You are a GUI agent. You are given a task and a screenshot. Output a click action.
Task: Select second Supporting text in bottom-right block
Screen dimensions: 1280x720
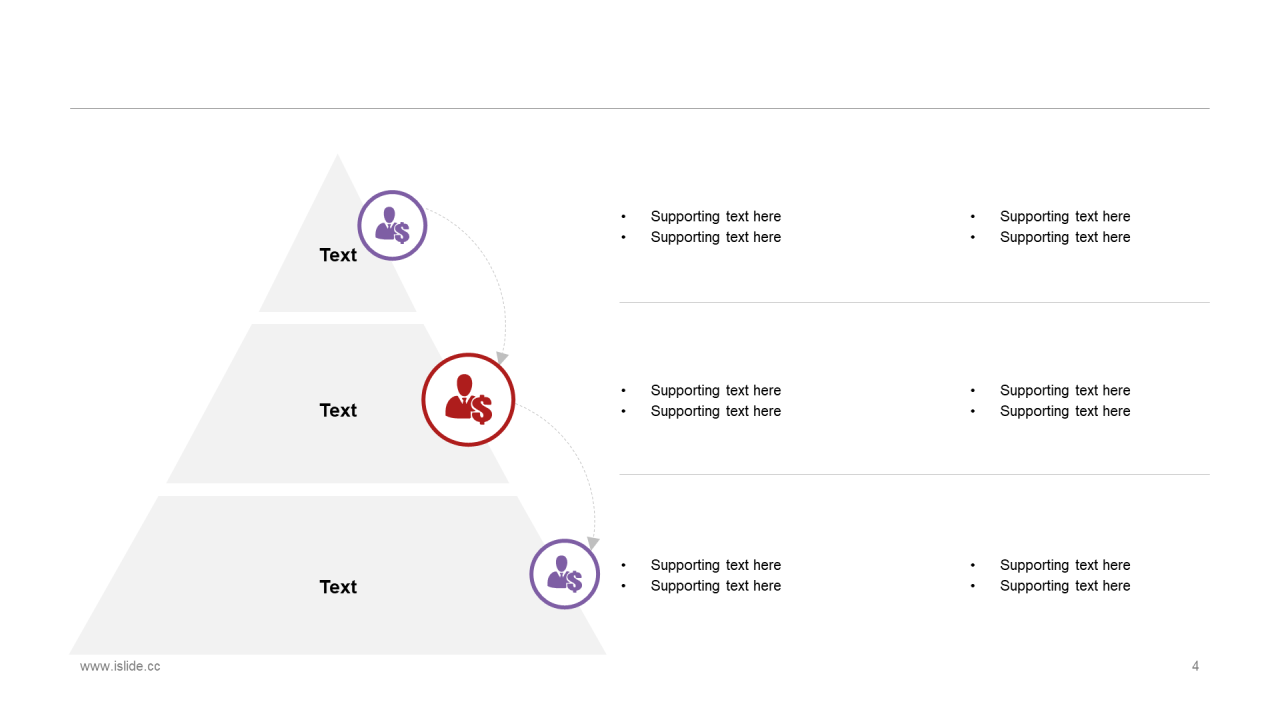pos(1065,586)
